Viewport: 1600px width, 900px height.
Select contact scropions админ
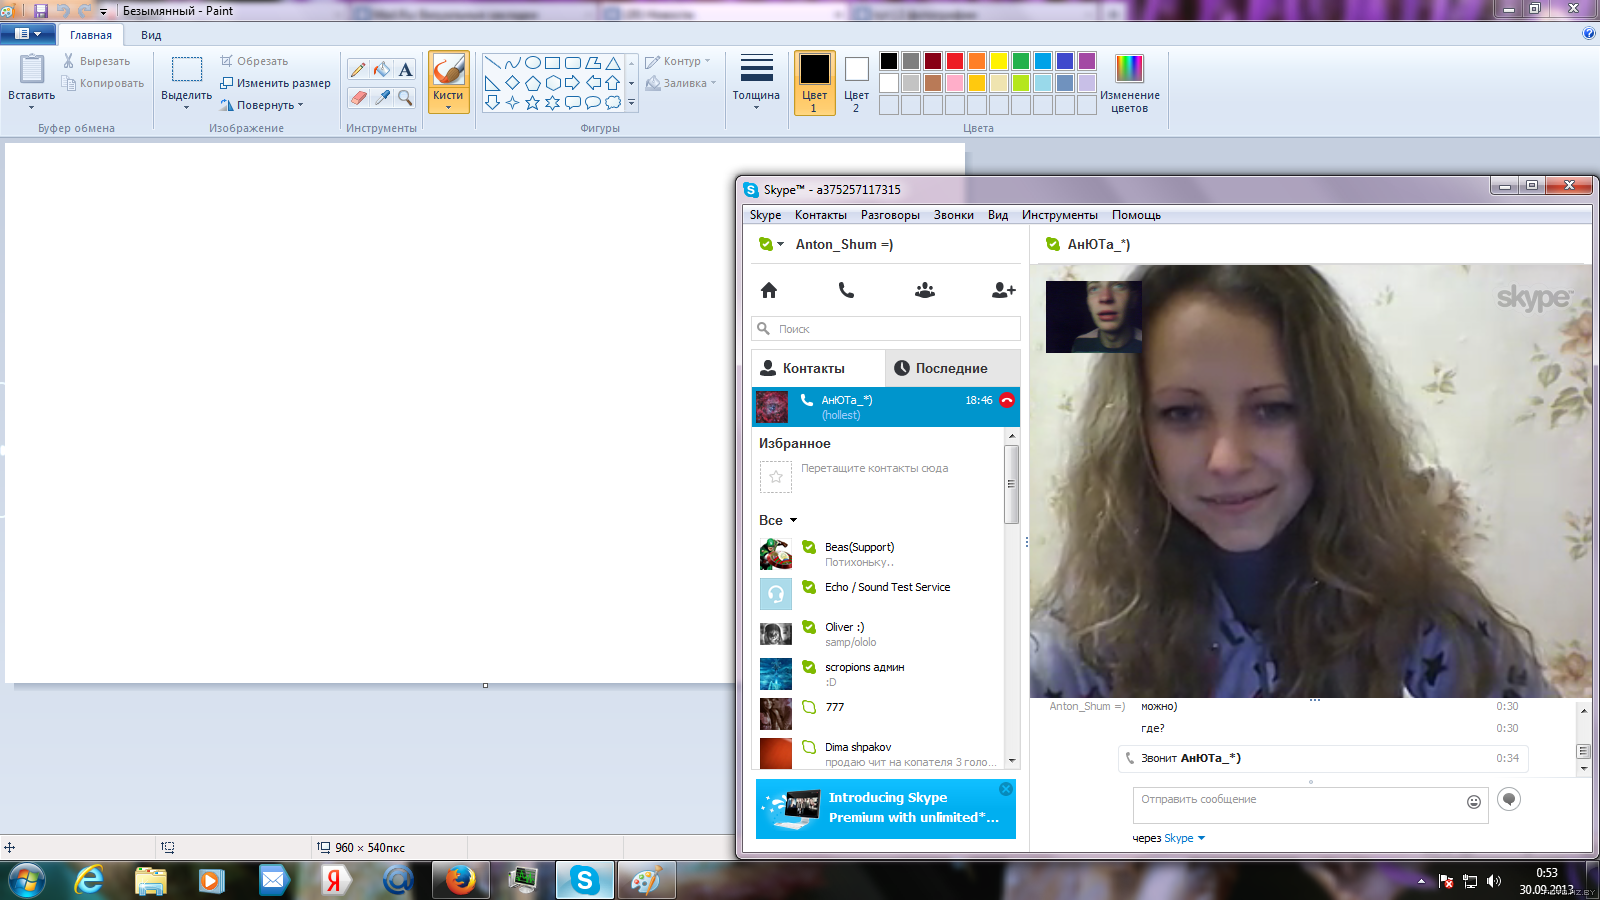pos(878,674)
